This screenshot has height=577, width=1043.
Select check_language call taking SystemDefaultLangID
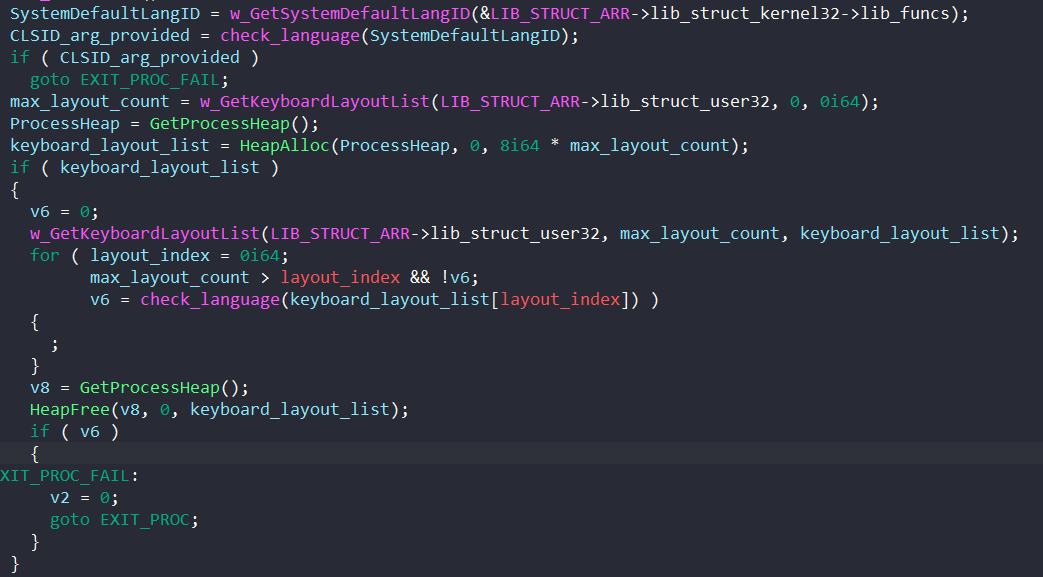(289, 36)
